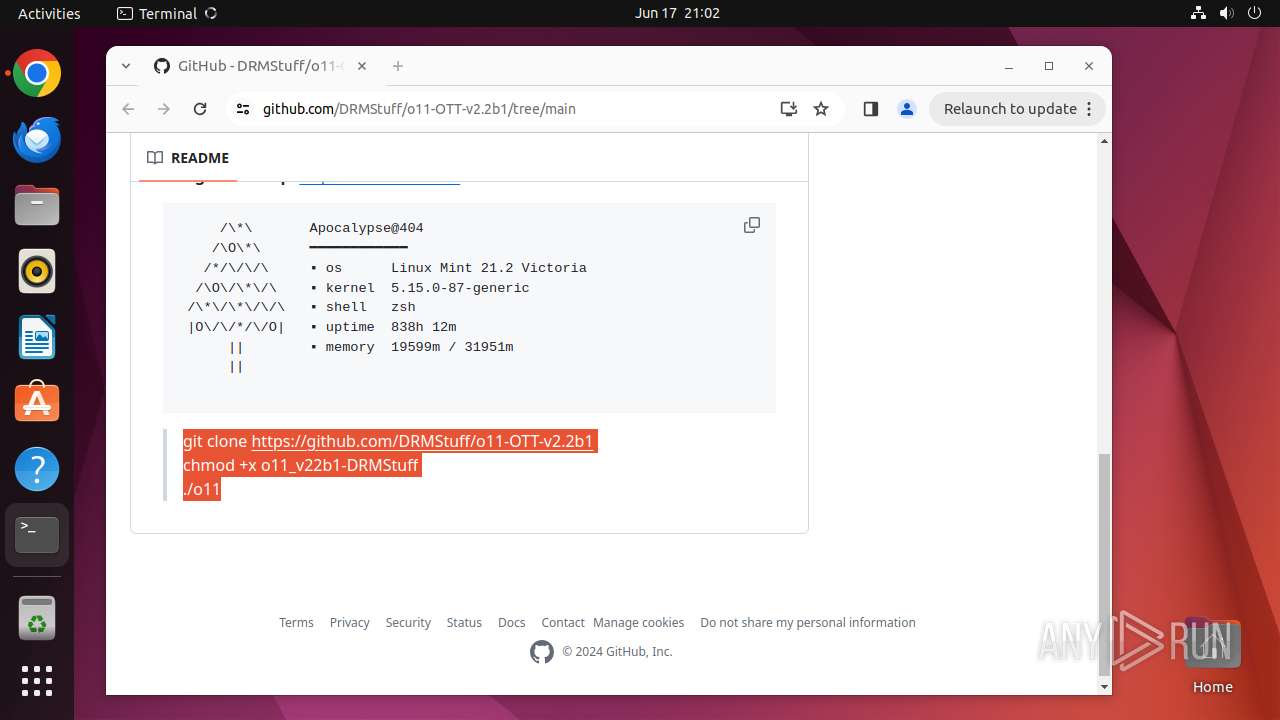Close the GitHub DRMStuff tab

(362, 66)
